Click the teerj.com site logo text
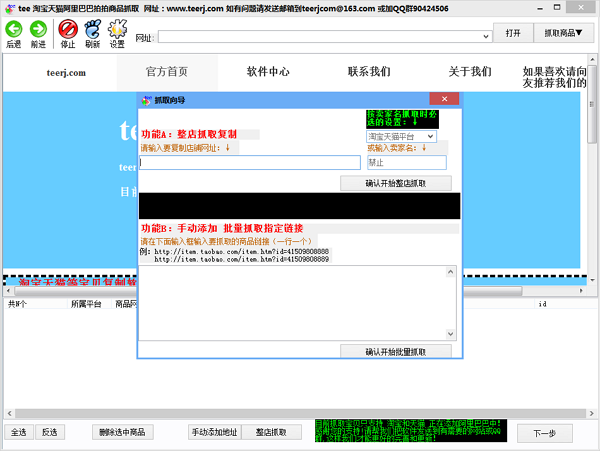Viewport: 600px width, 451px height. click(66, 73)
